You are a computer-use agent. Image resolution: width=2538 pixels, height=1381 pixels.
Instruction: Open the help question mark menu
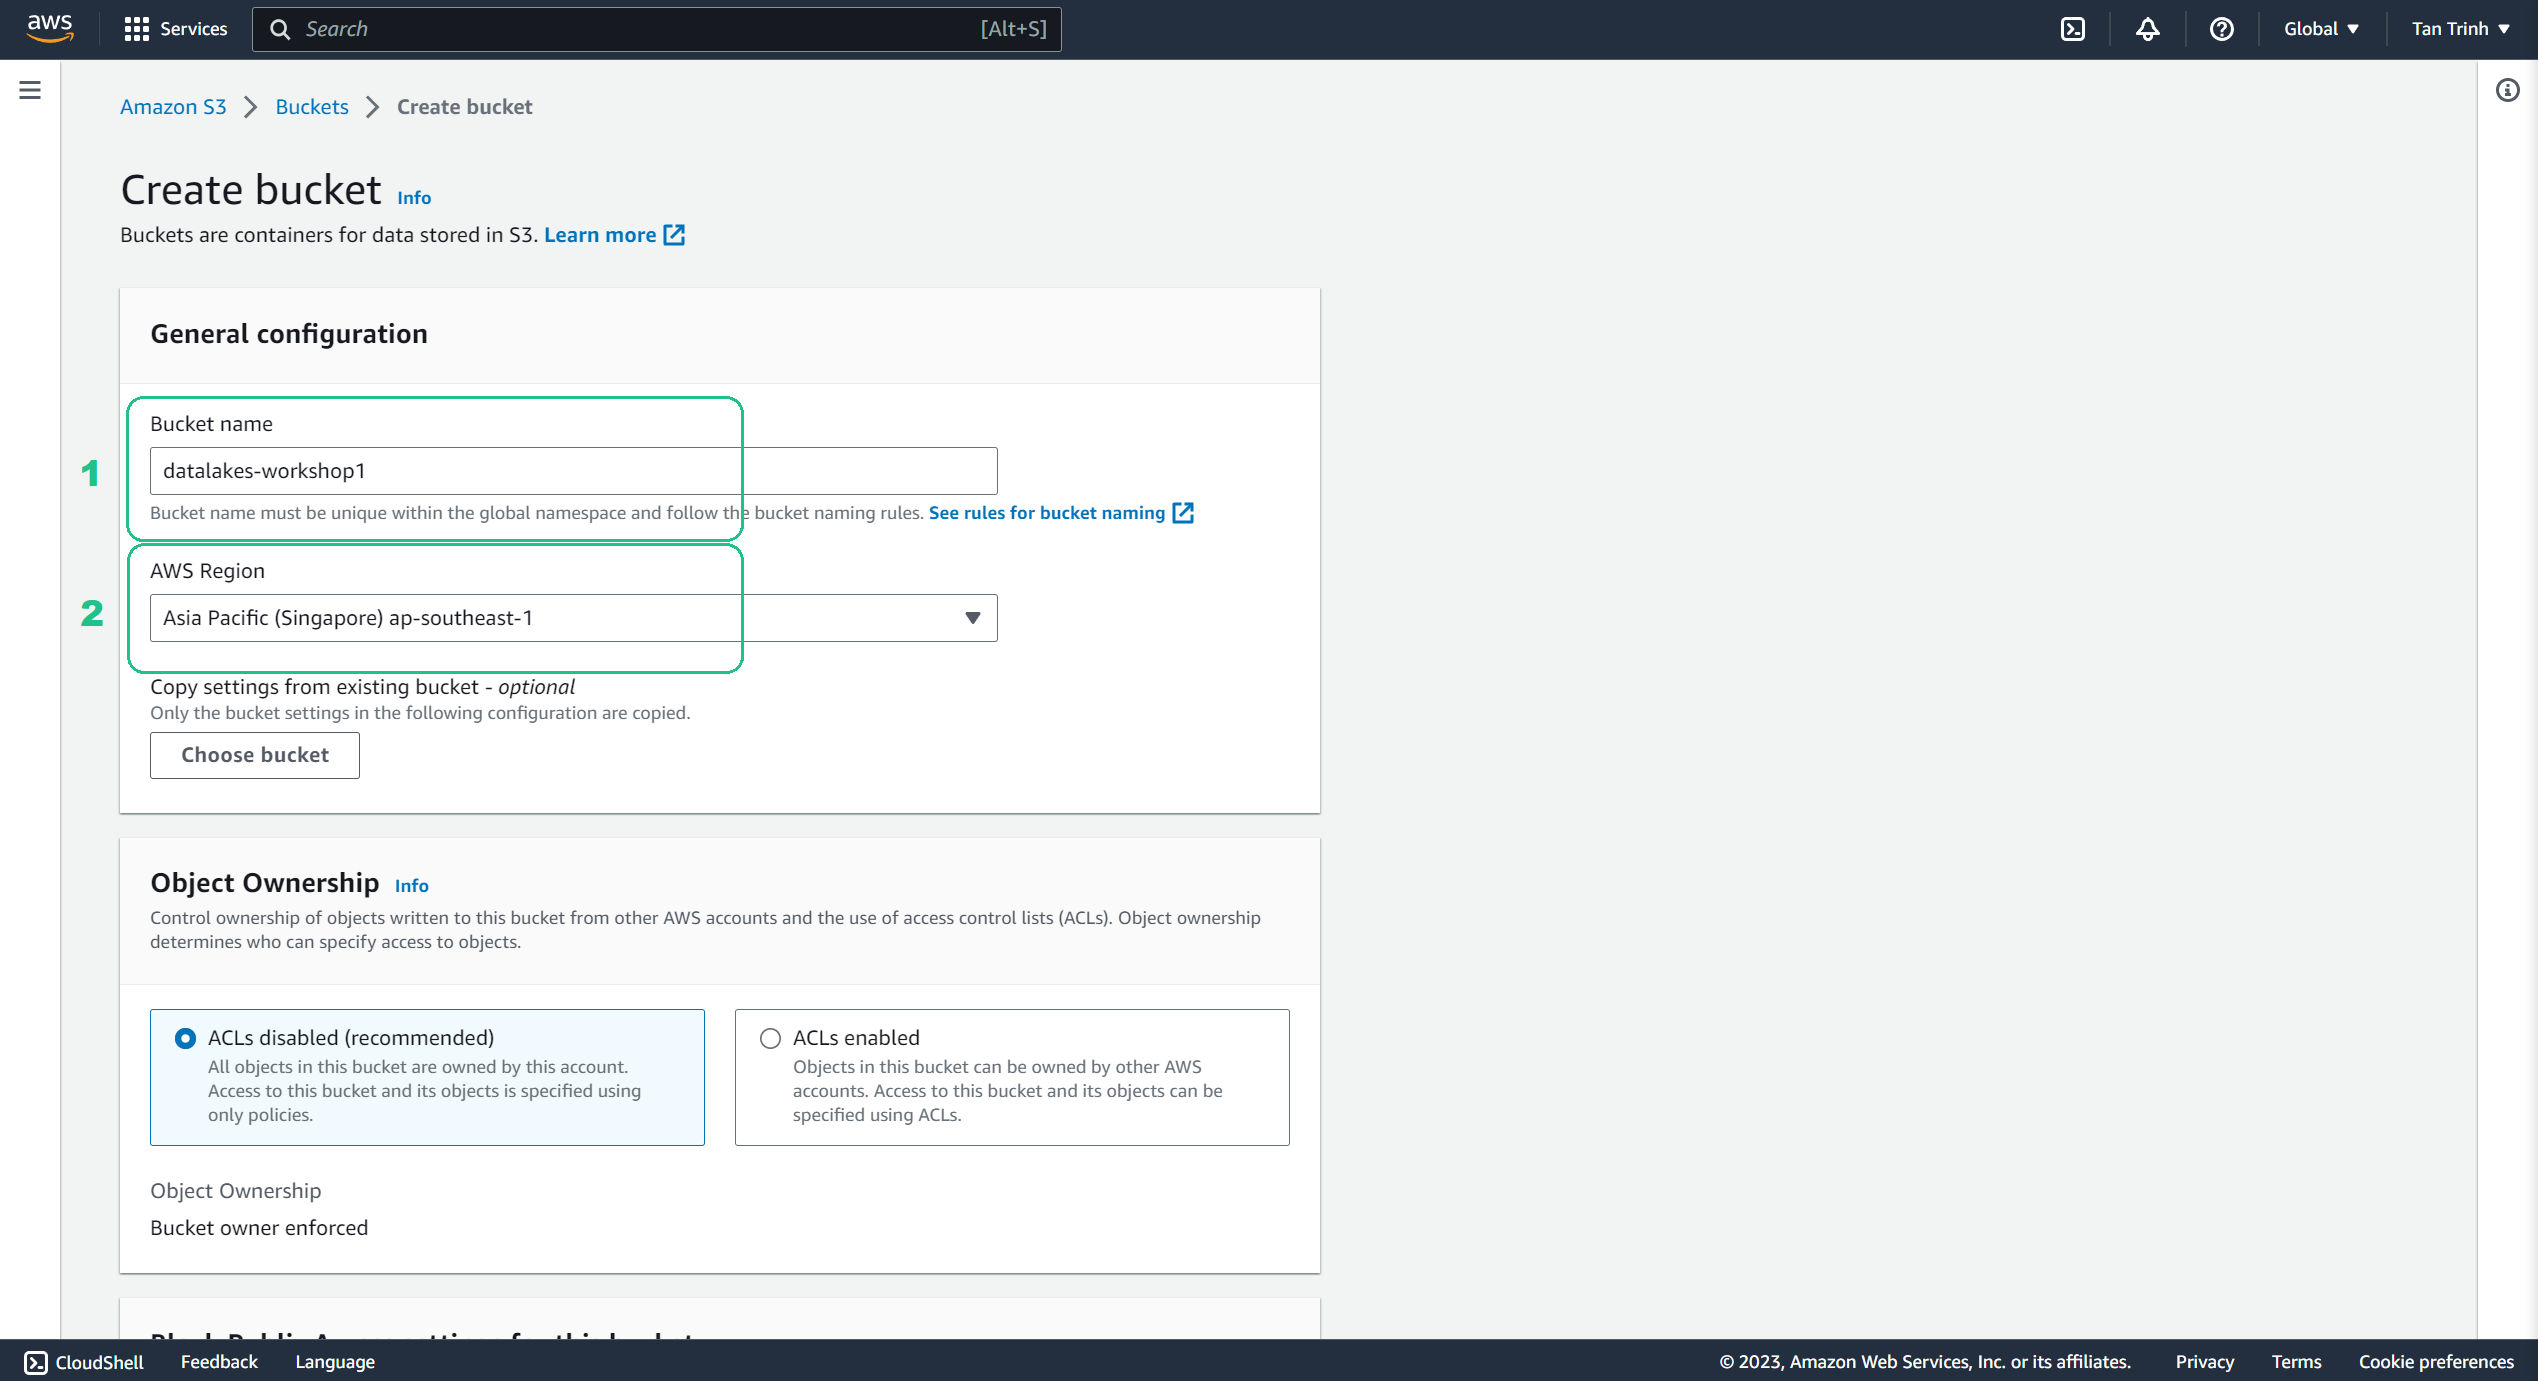2221,29
